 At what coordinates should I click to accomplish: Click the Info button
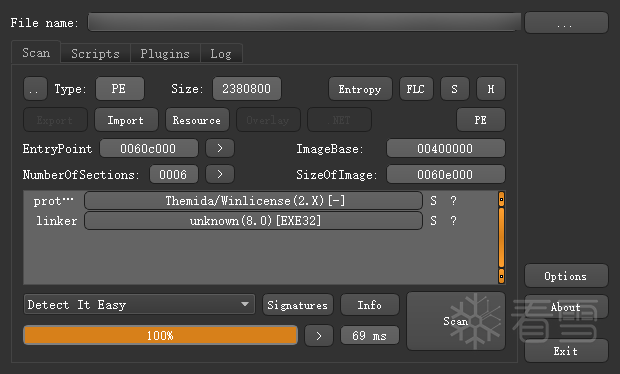pyautogui.click(x=370, y=305)
